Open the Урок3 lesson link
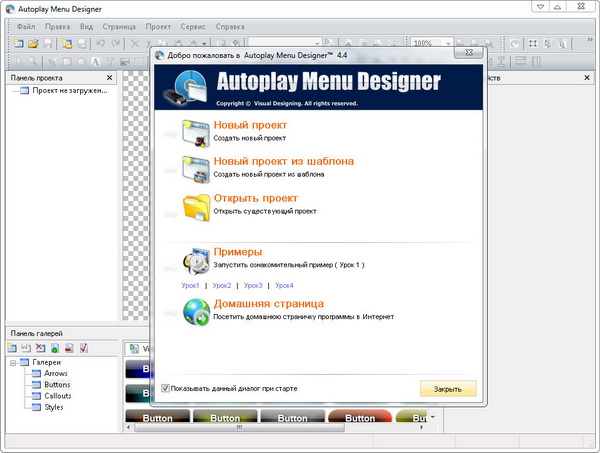 coord(253,285)
